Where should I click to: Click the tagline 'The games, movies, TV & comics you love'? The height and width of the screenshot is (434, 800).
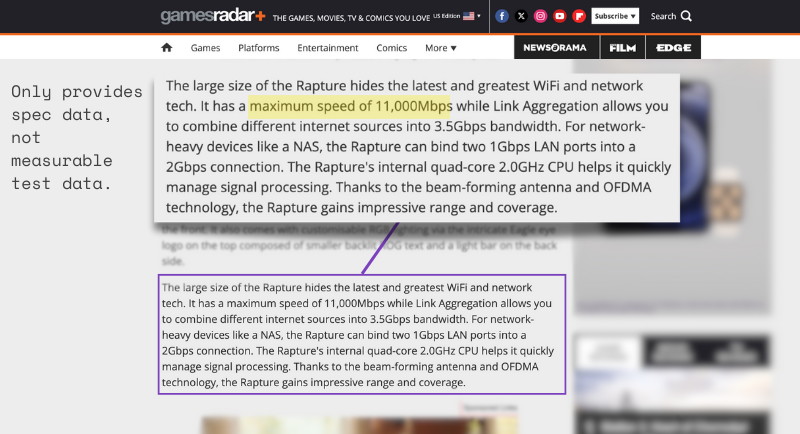351,18
